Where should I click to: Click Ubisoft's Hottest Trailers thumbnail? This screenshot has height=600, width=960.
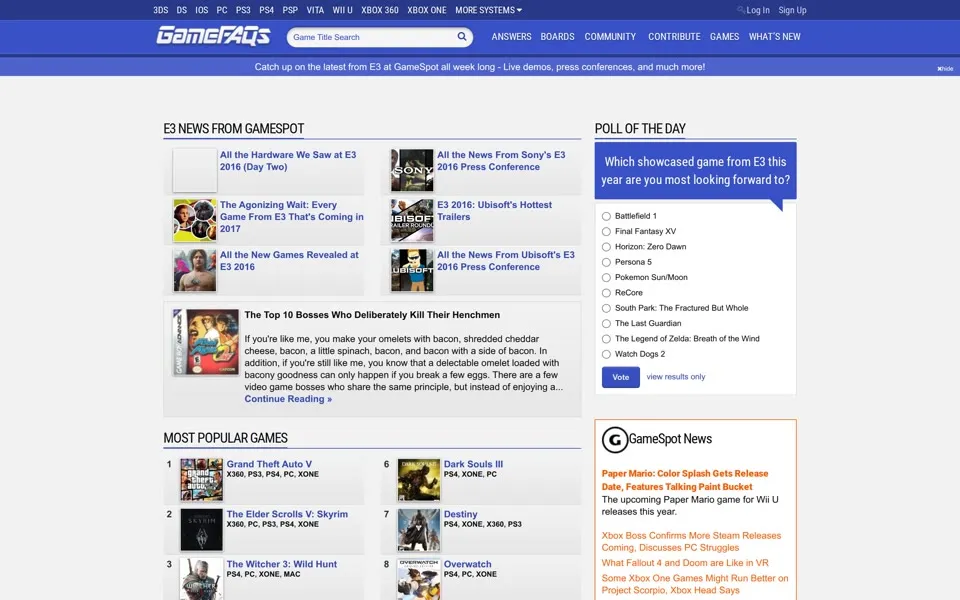click(x=412, y=220)
